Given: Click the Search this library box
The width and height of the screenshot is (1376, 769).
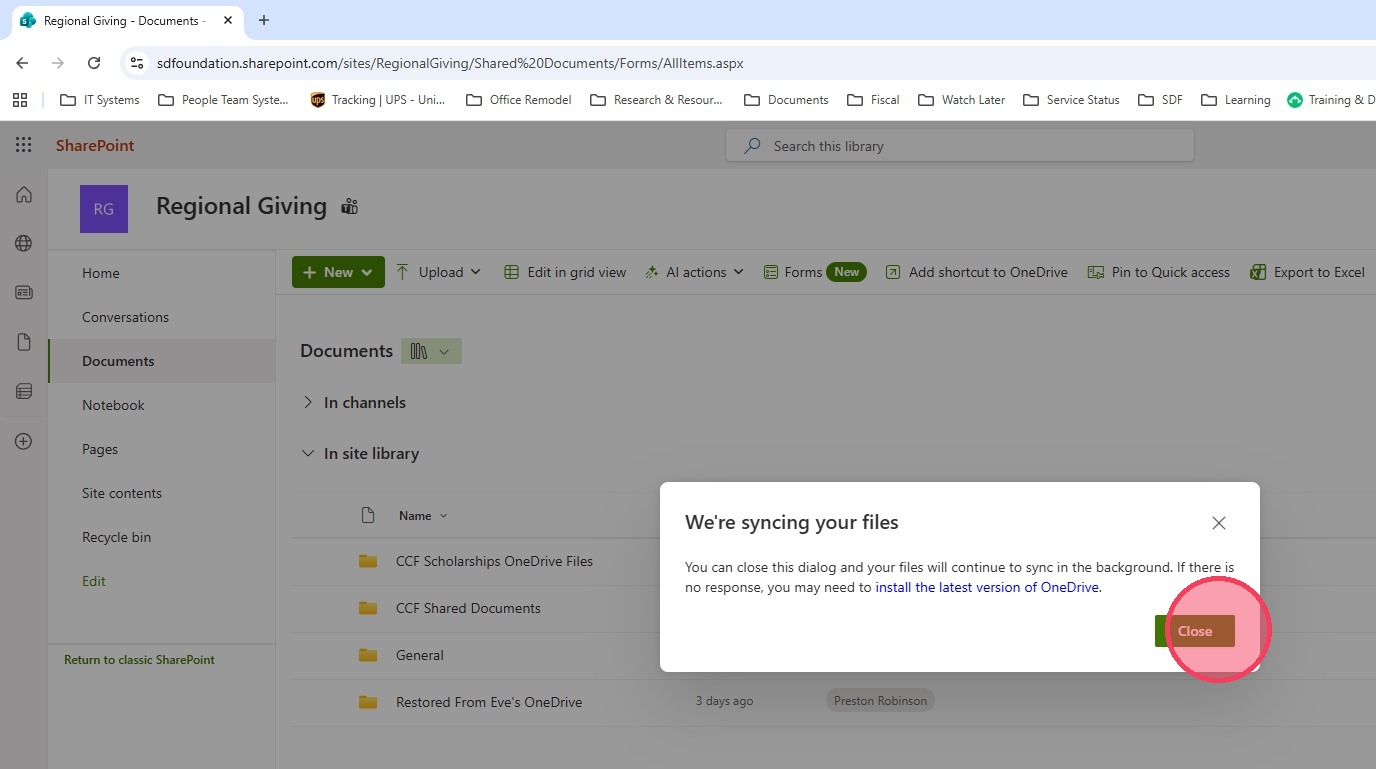Looking at the screenshot, I should coord(960,146).
